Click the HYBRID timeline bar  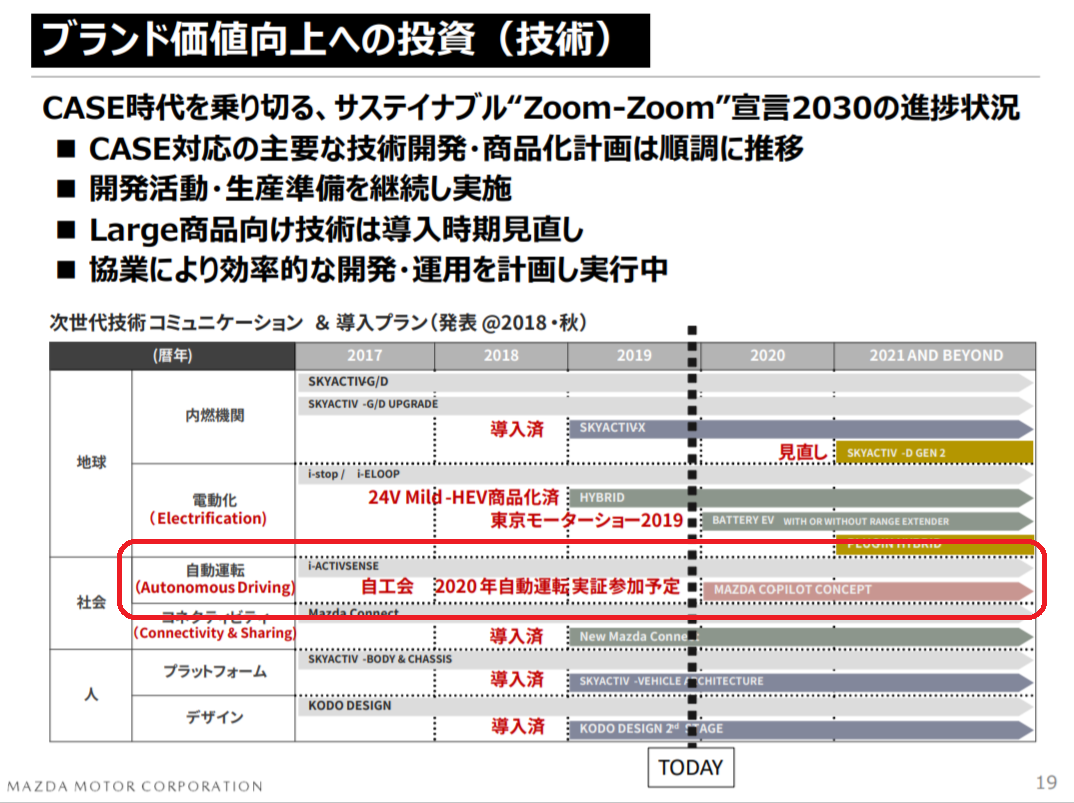point(801,497)
